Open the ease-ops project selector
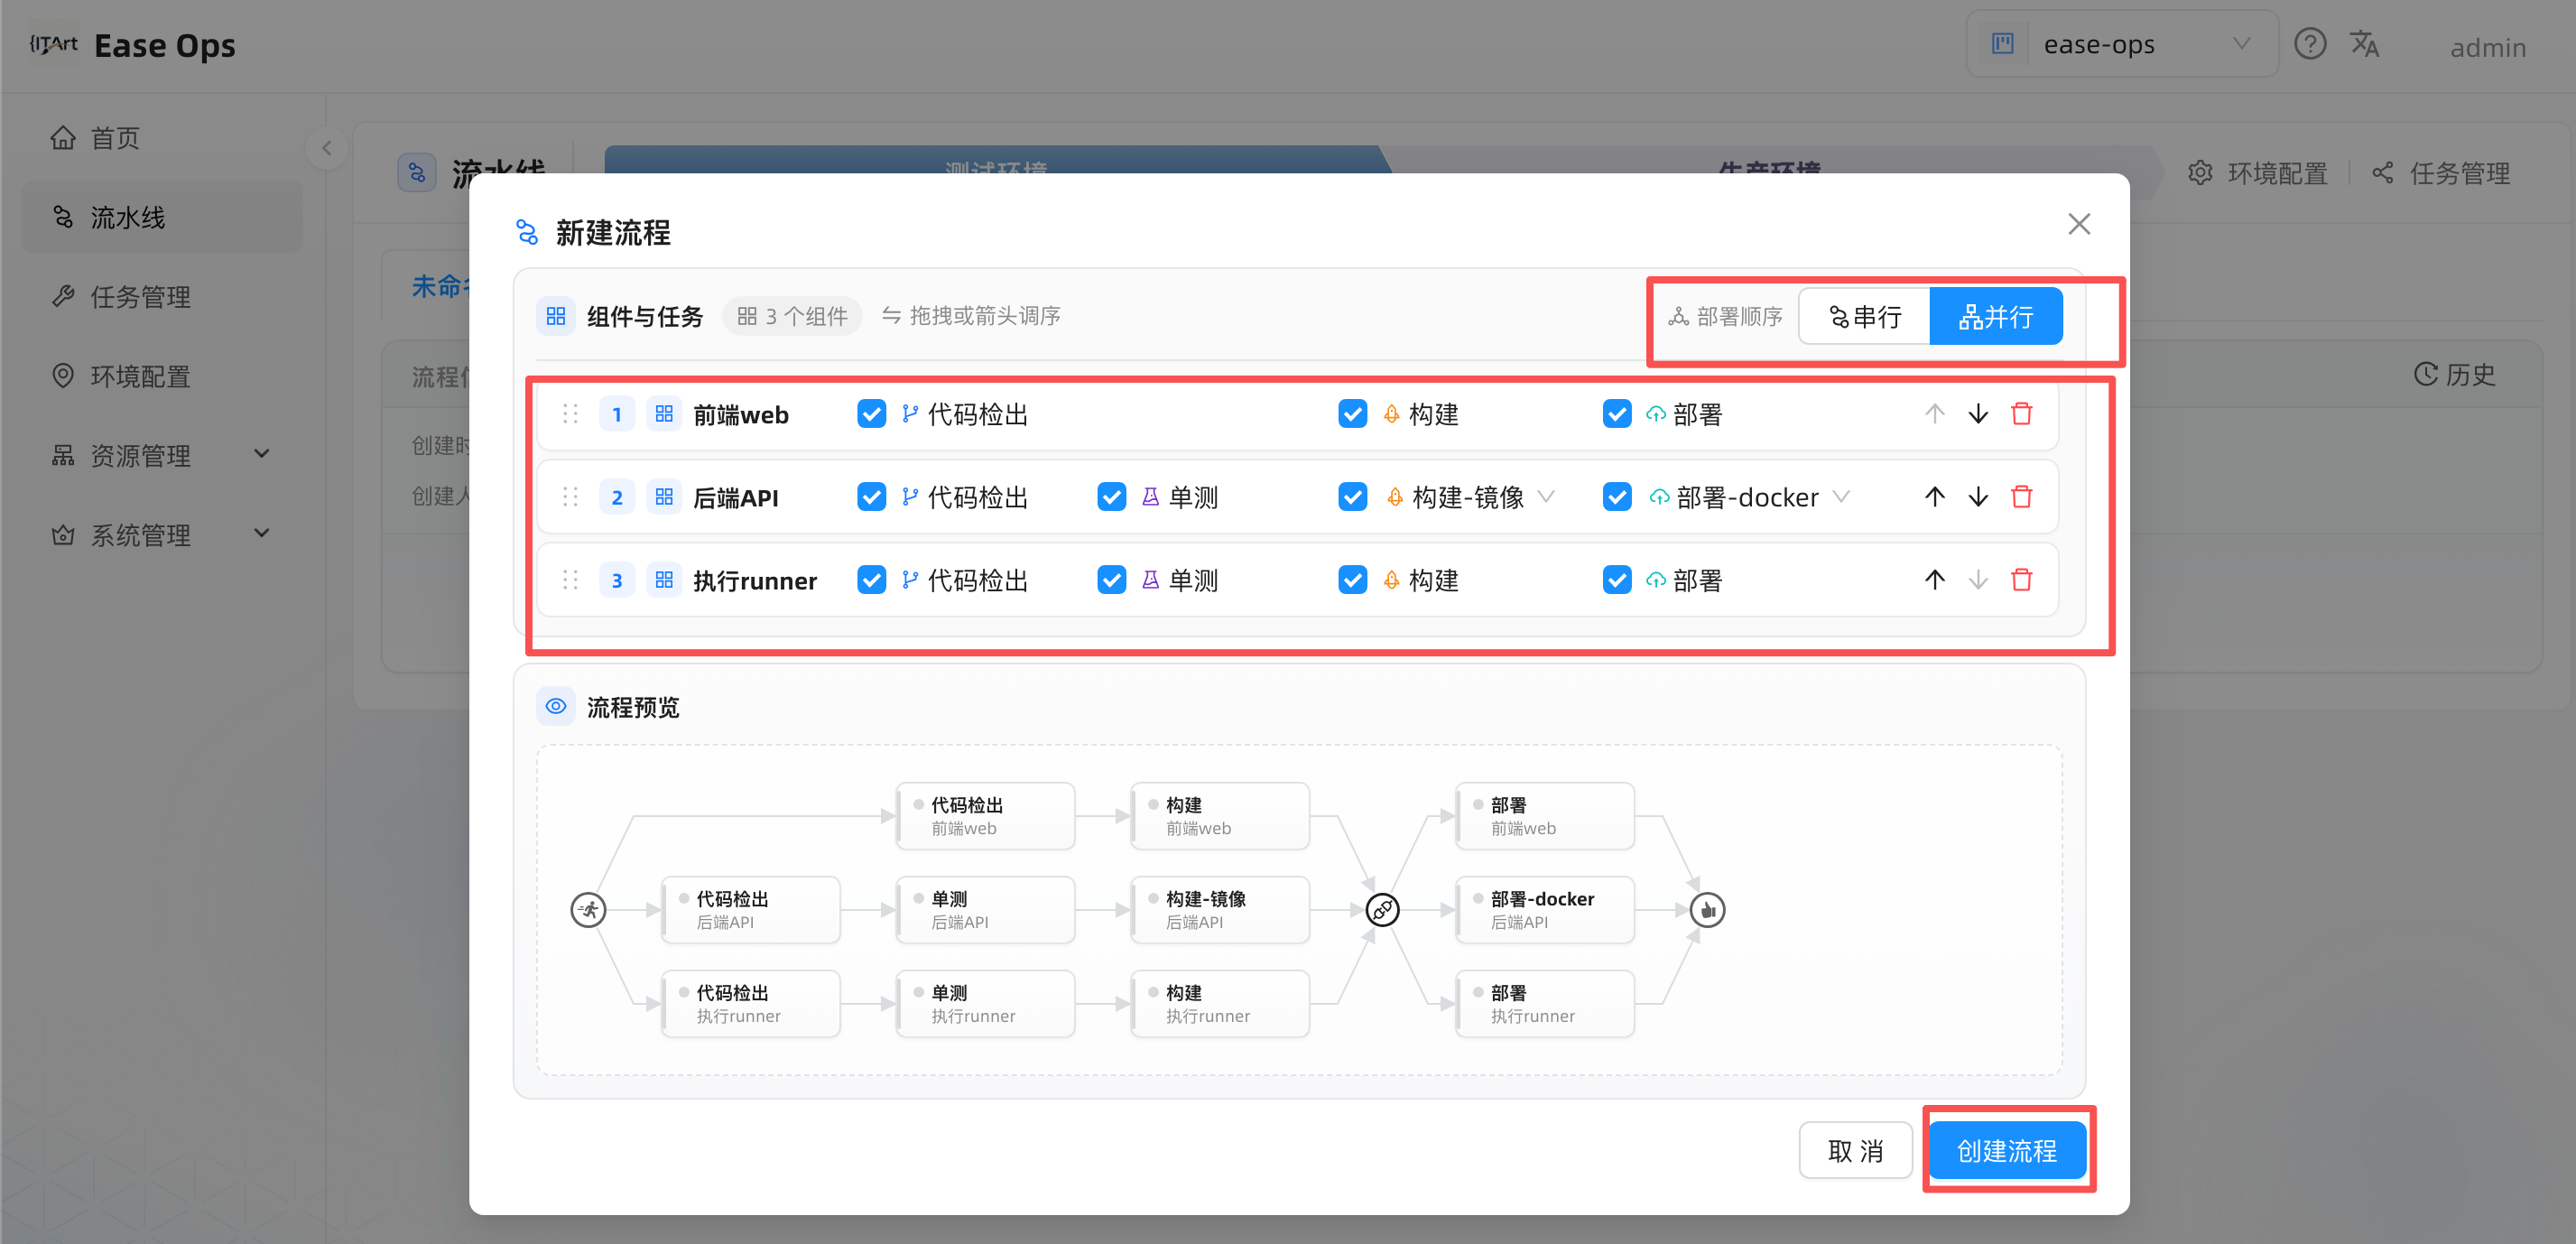 tap(2122, 45)
